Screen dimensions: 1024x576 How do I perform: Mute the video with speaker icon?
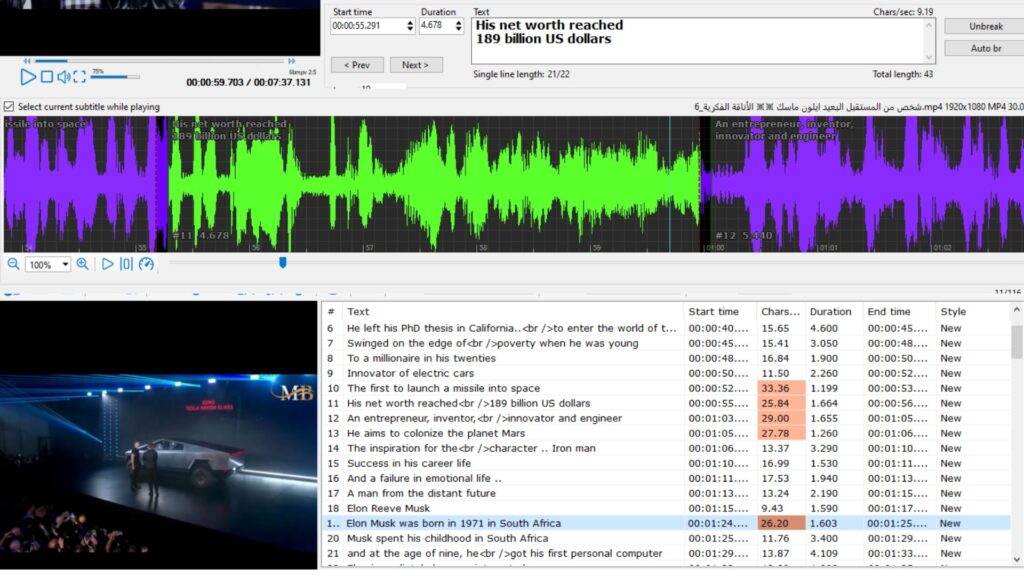pyautogui.click(x=63, y=77)
